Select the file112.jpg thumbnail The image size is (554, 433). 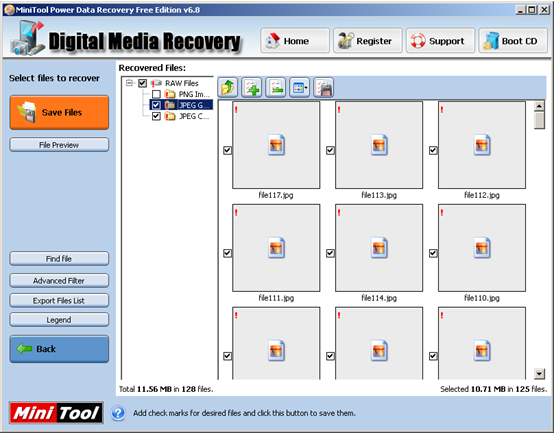[482, 145]
